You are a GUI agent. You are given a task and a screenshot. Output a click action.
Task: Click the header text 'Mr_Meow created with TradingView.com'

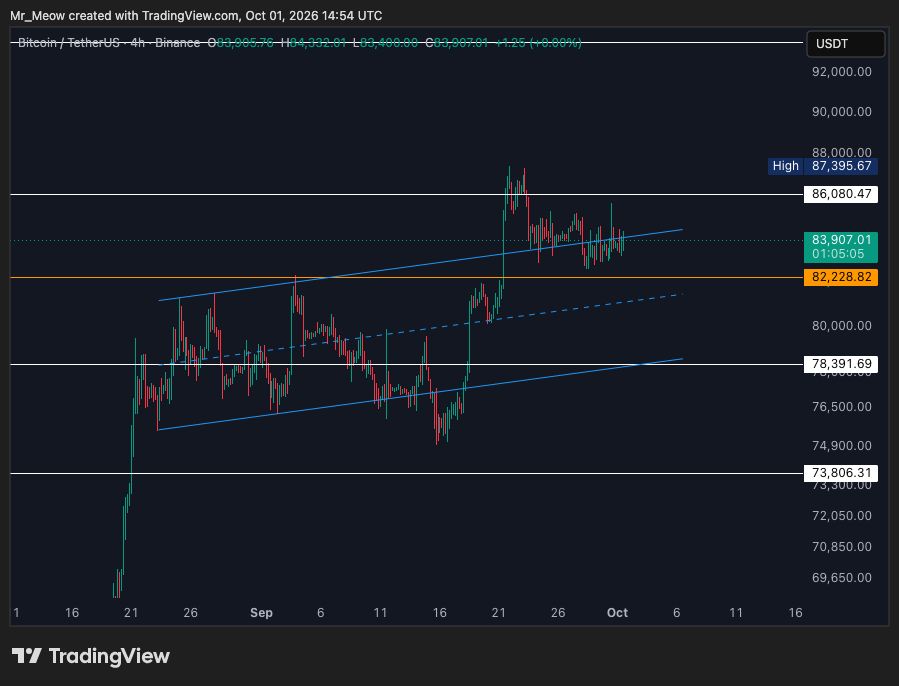click(125, 15)
